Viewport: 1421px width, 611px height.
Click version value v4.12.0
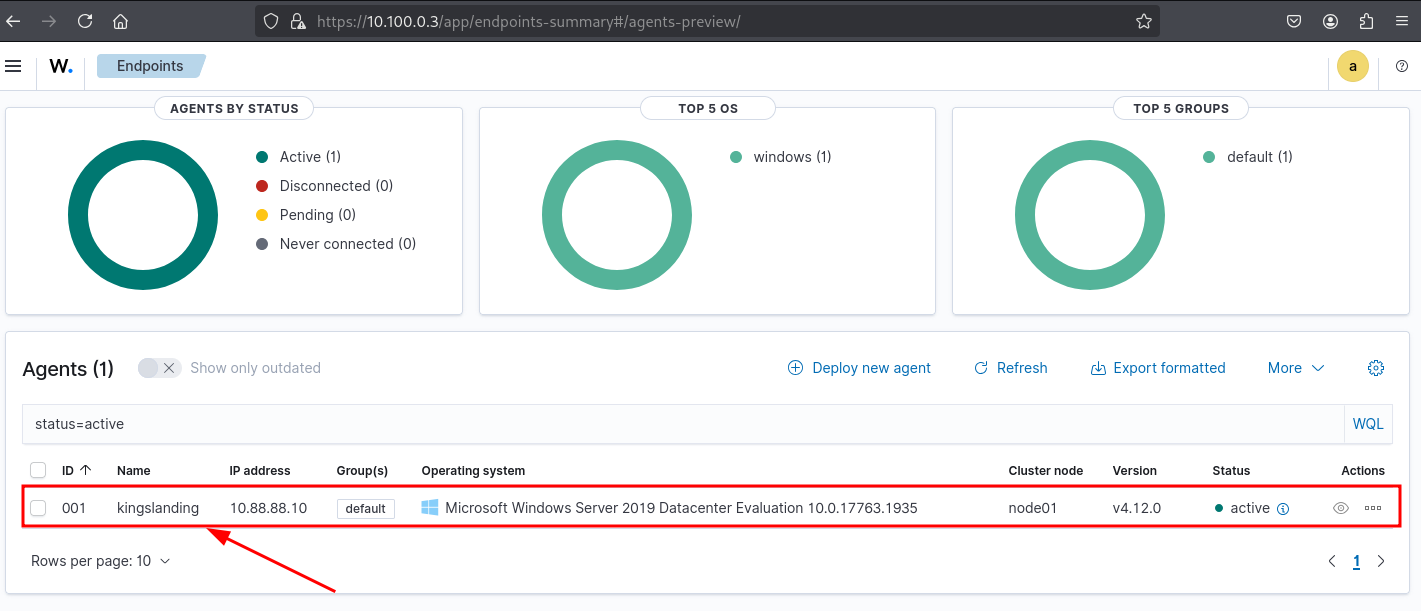coord(1137,508)
